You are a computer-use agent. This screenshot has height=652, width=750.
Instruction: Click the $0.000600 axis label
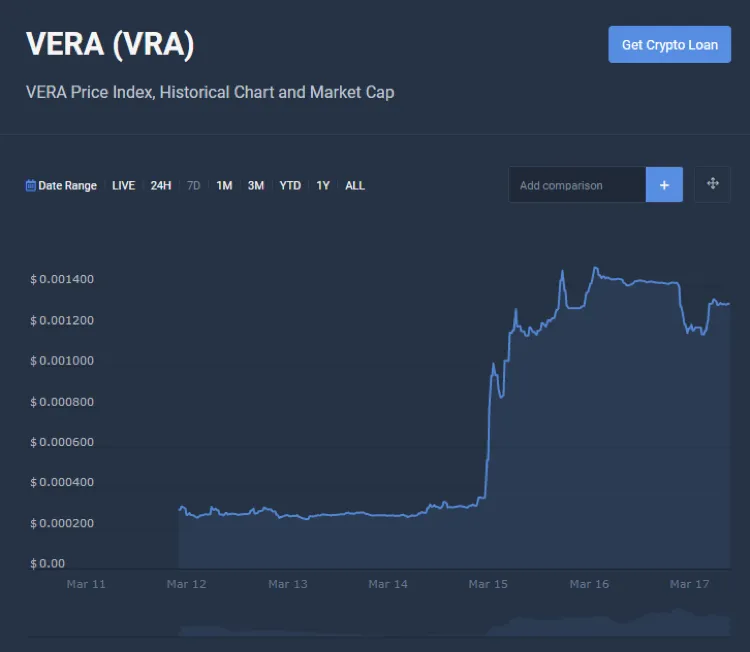coord(62,442)
